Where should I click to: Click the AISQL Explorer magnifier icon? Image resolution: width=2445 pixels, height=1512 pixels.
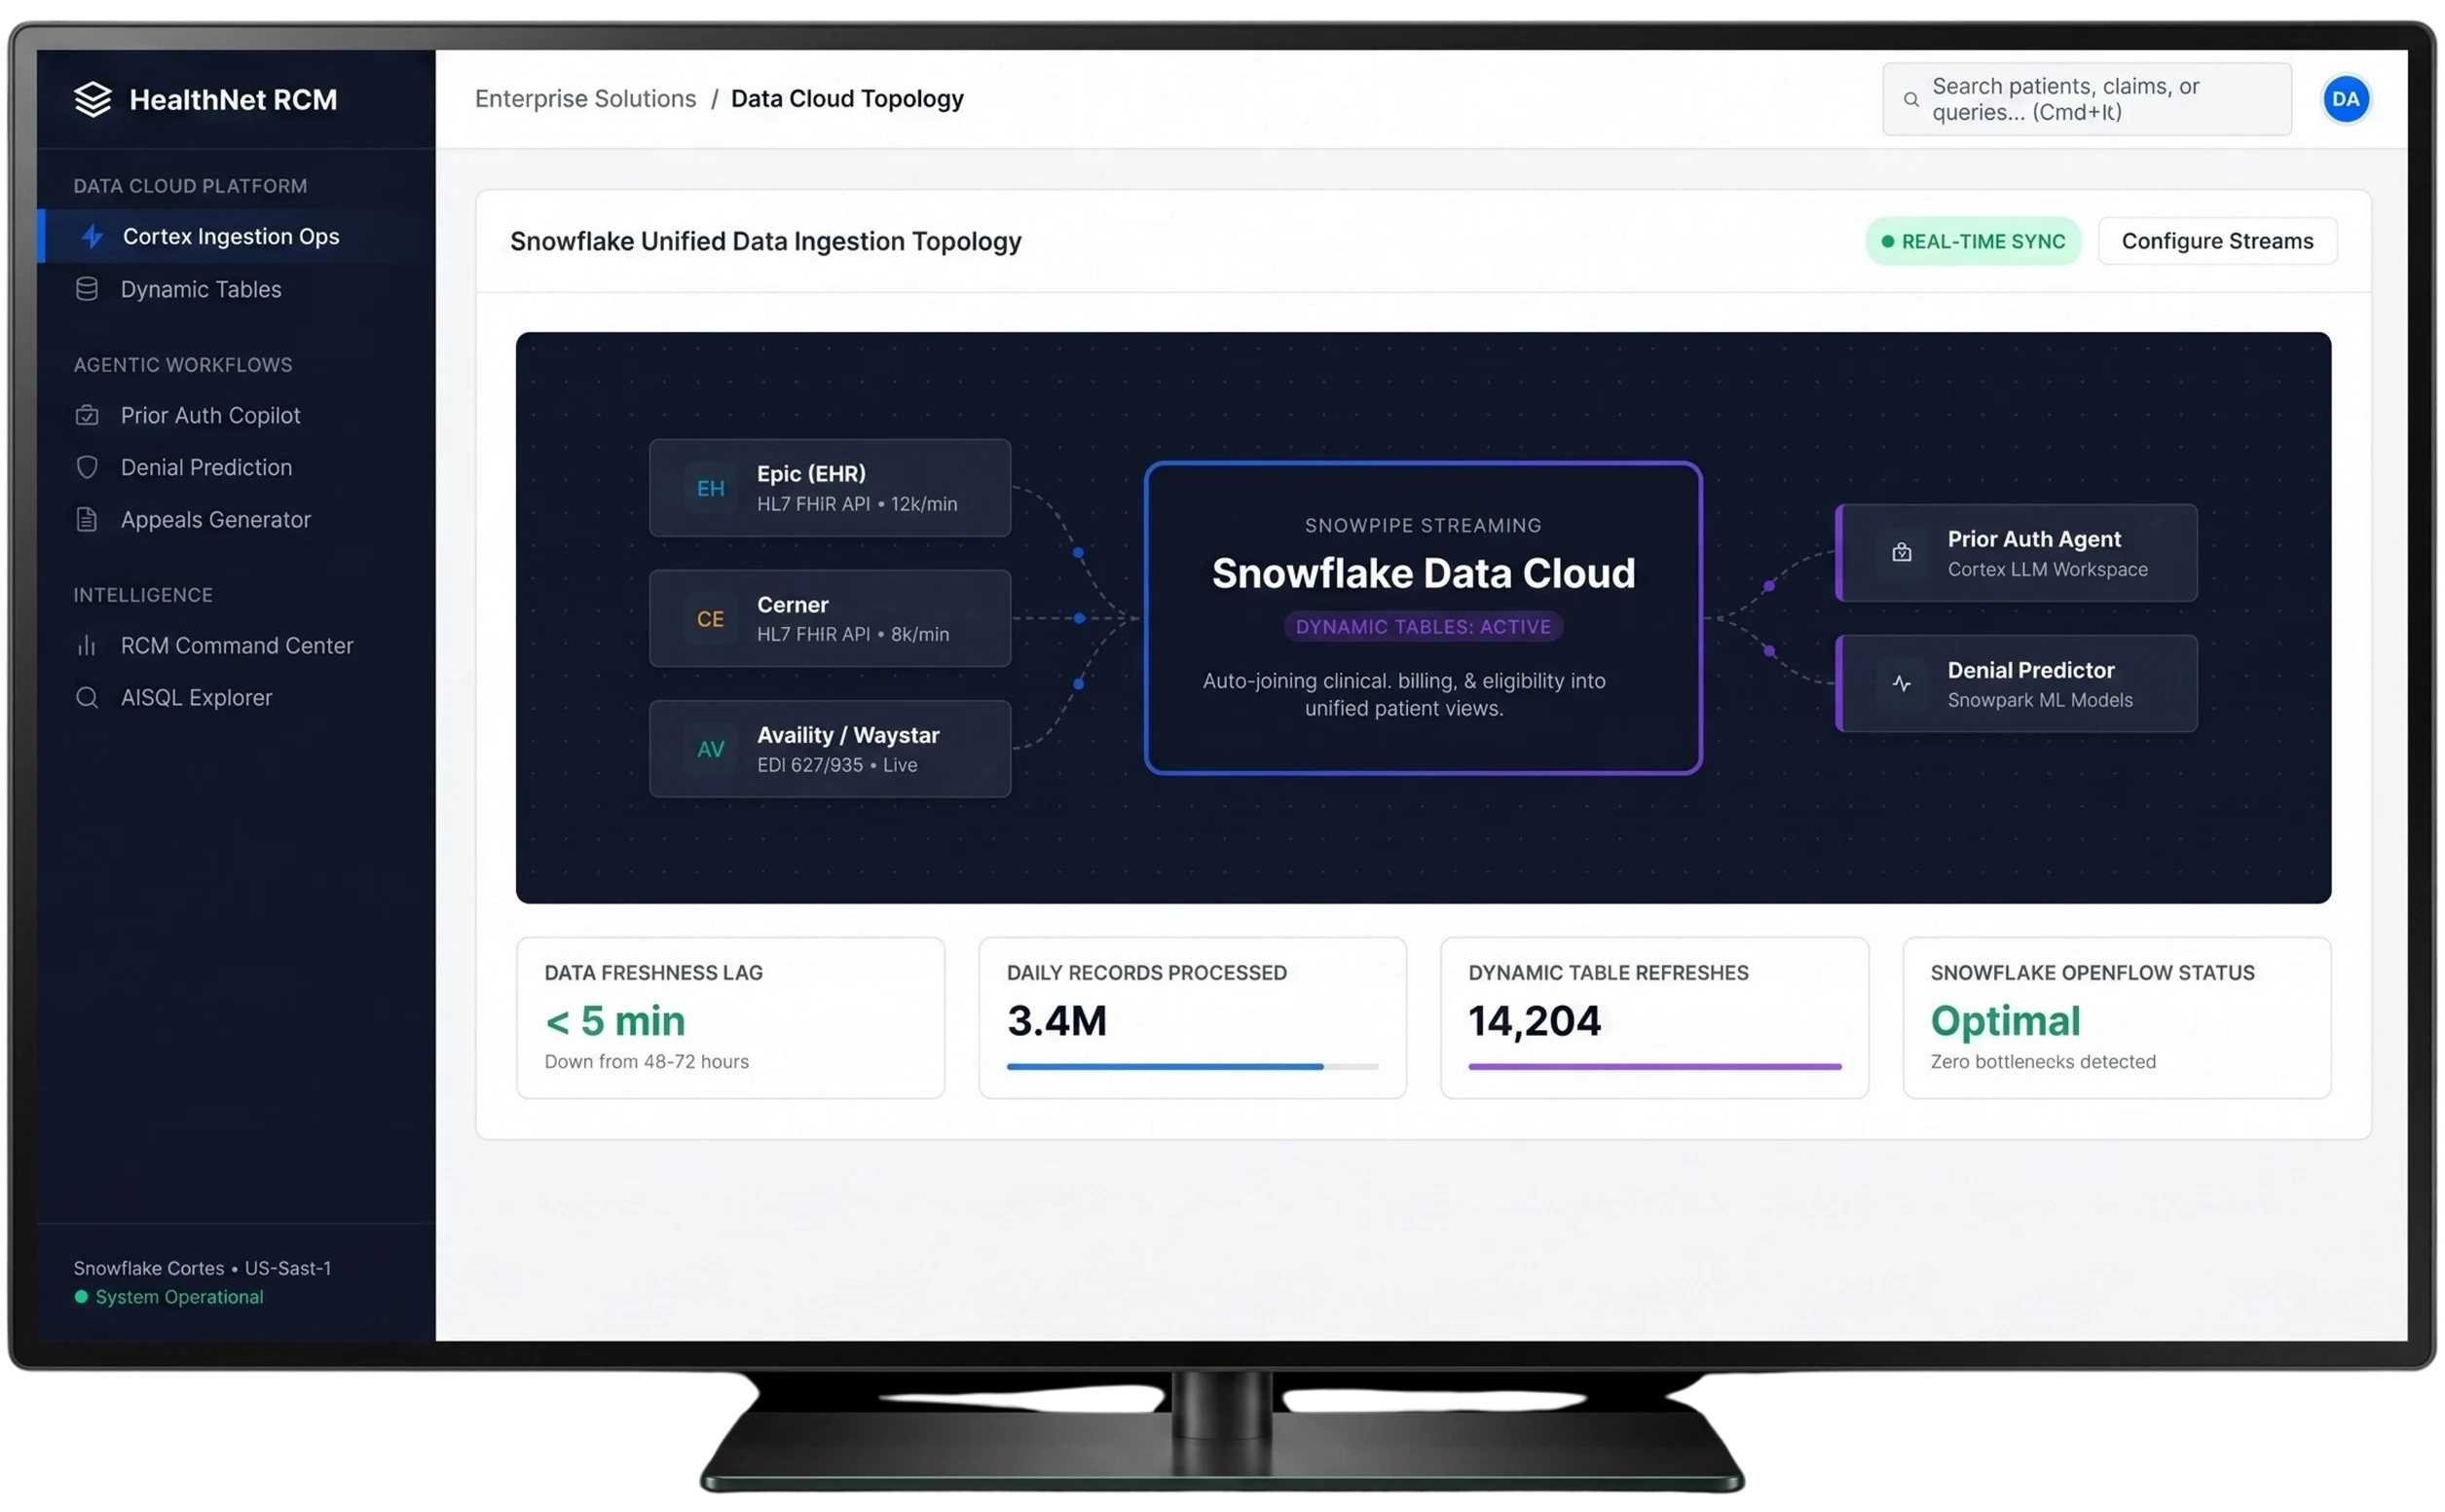point(87,697)
